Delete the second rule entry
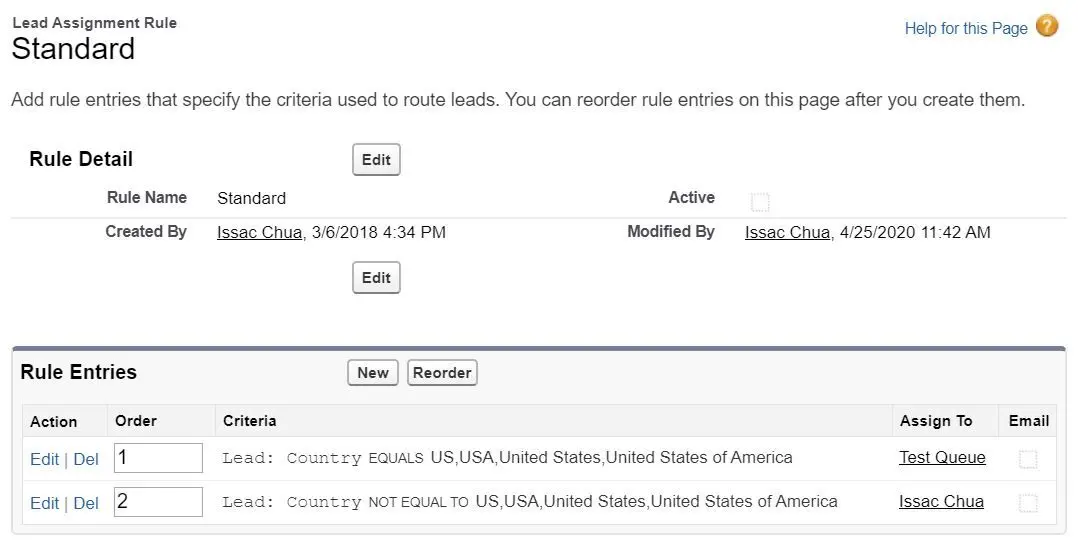Screen dimensions: 1078x548 click(x=86, y=503)
